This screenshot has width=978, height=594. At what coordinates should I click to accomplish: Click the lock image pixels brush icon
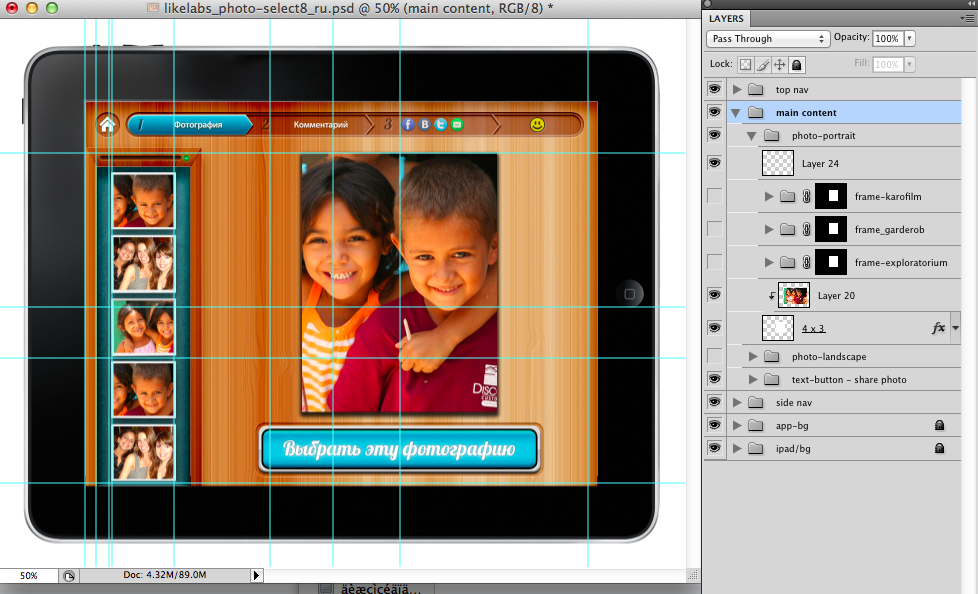click(762, 65)
